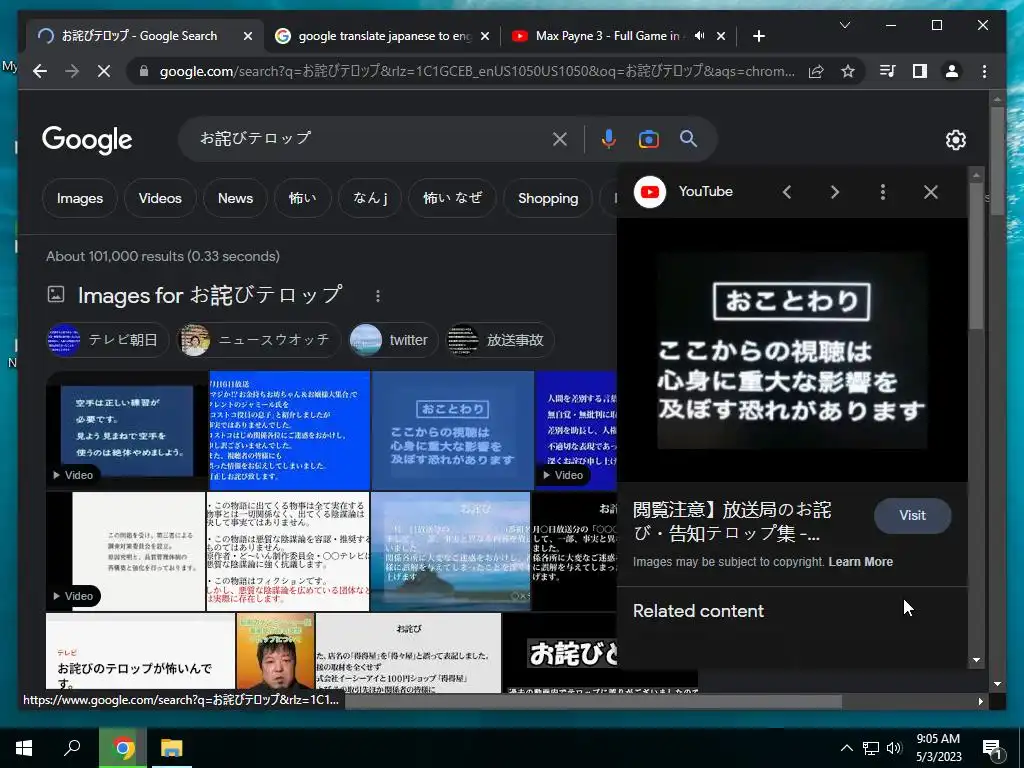Go back to the previous page in Chrome
Image resolution: width=1024 pixels, height=768 pixels.
point(40,71)
